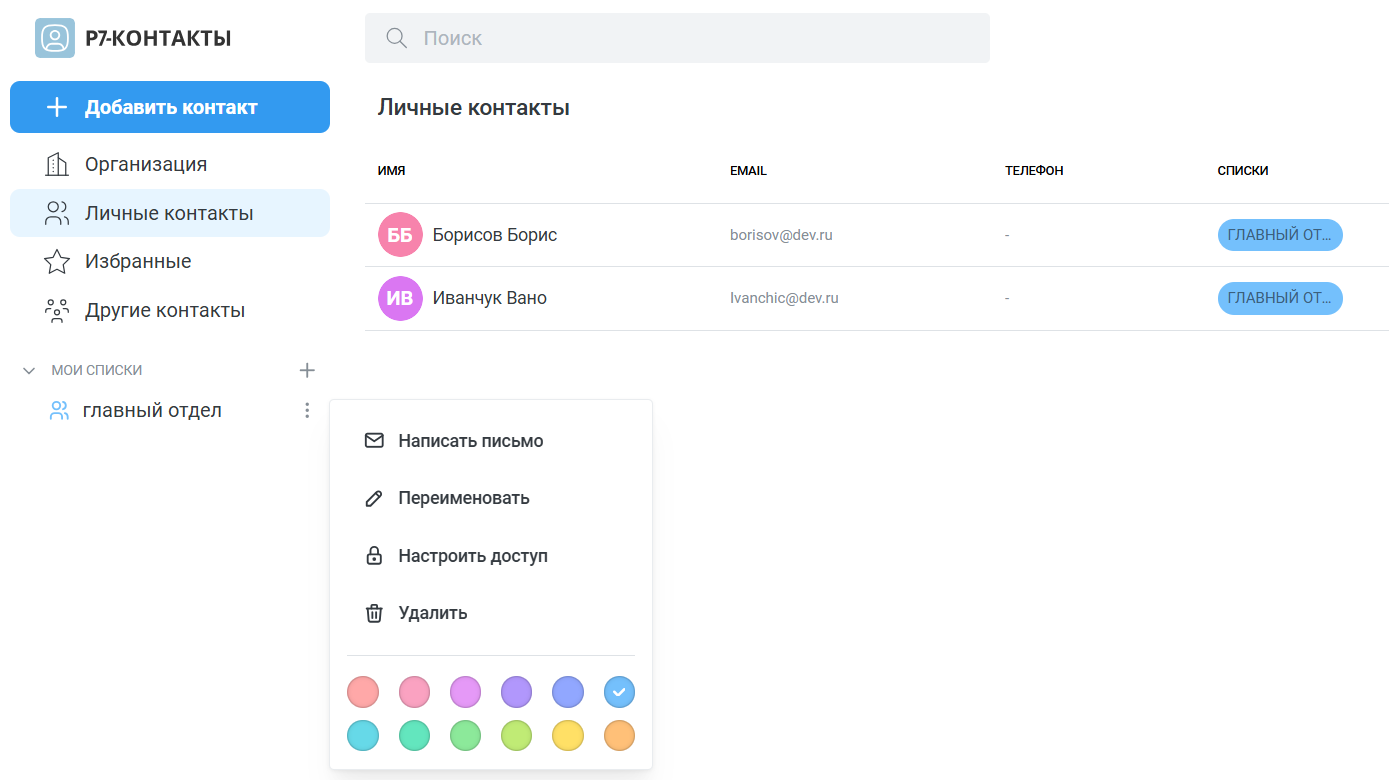The height and width of the screenshot is (780, 1389).
Task: Open Избранные via the star icon
Action: pos(57,262)
